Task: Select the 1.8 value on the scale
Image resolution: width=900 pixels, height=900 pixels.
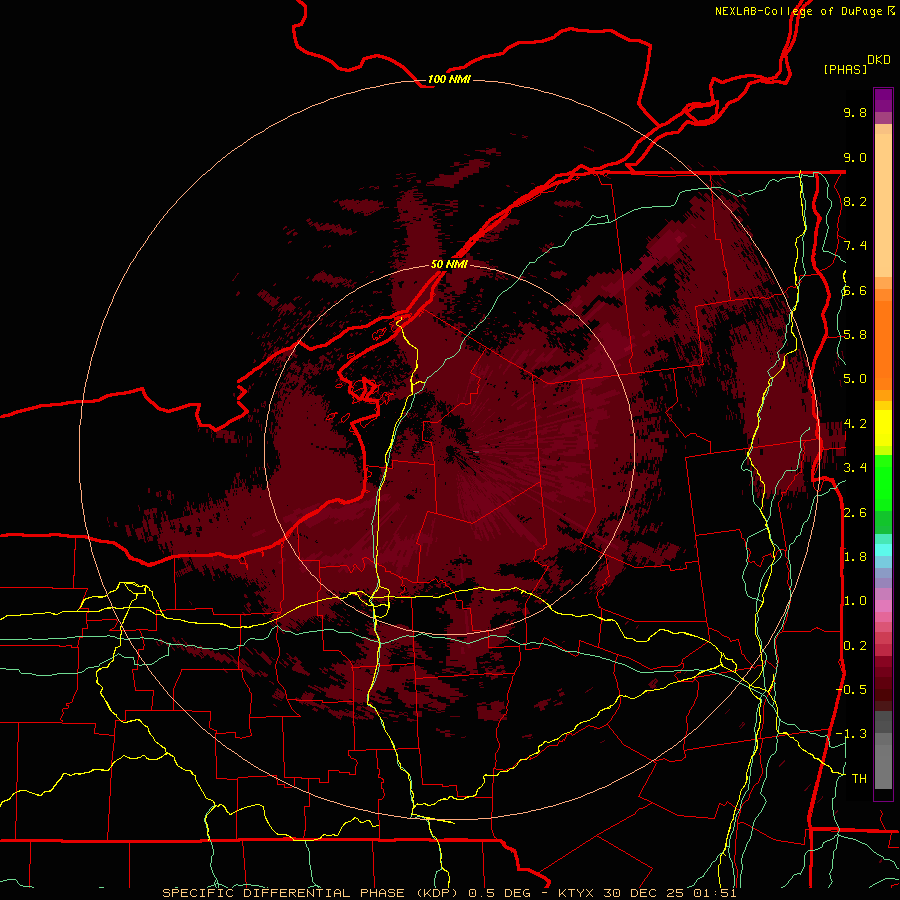Action: (x=855, y=557)
